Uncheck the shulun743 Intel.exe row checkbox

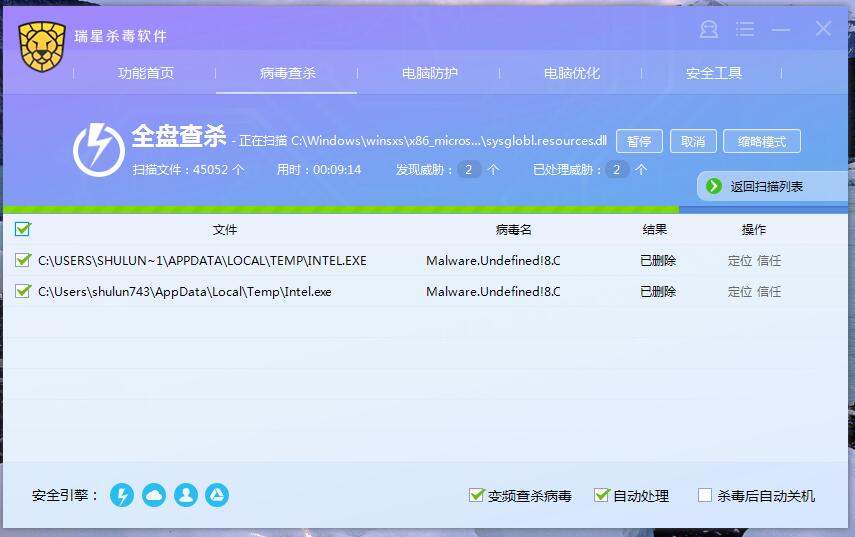(23, 291)
